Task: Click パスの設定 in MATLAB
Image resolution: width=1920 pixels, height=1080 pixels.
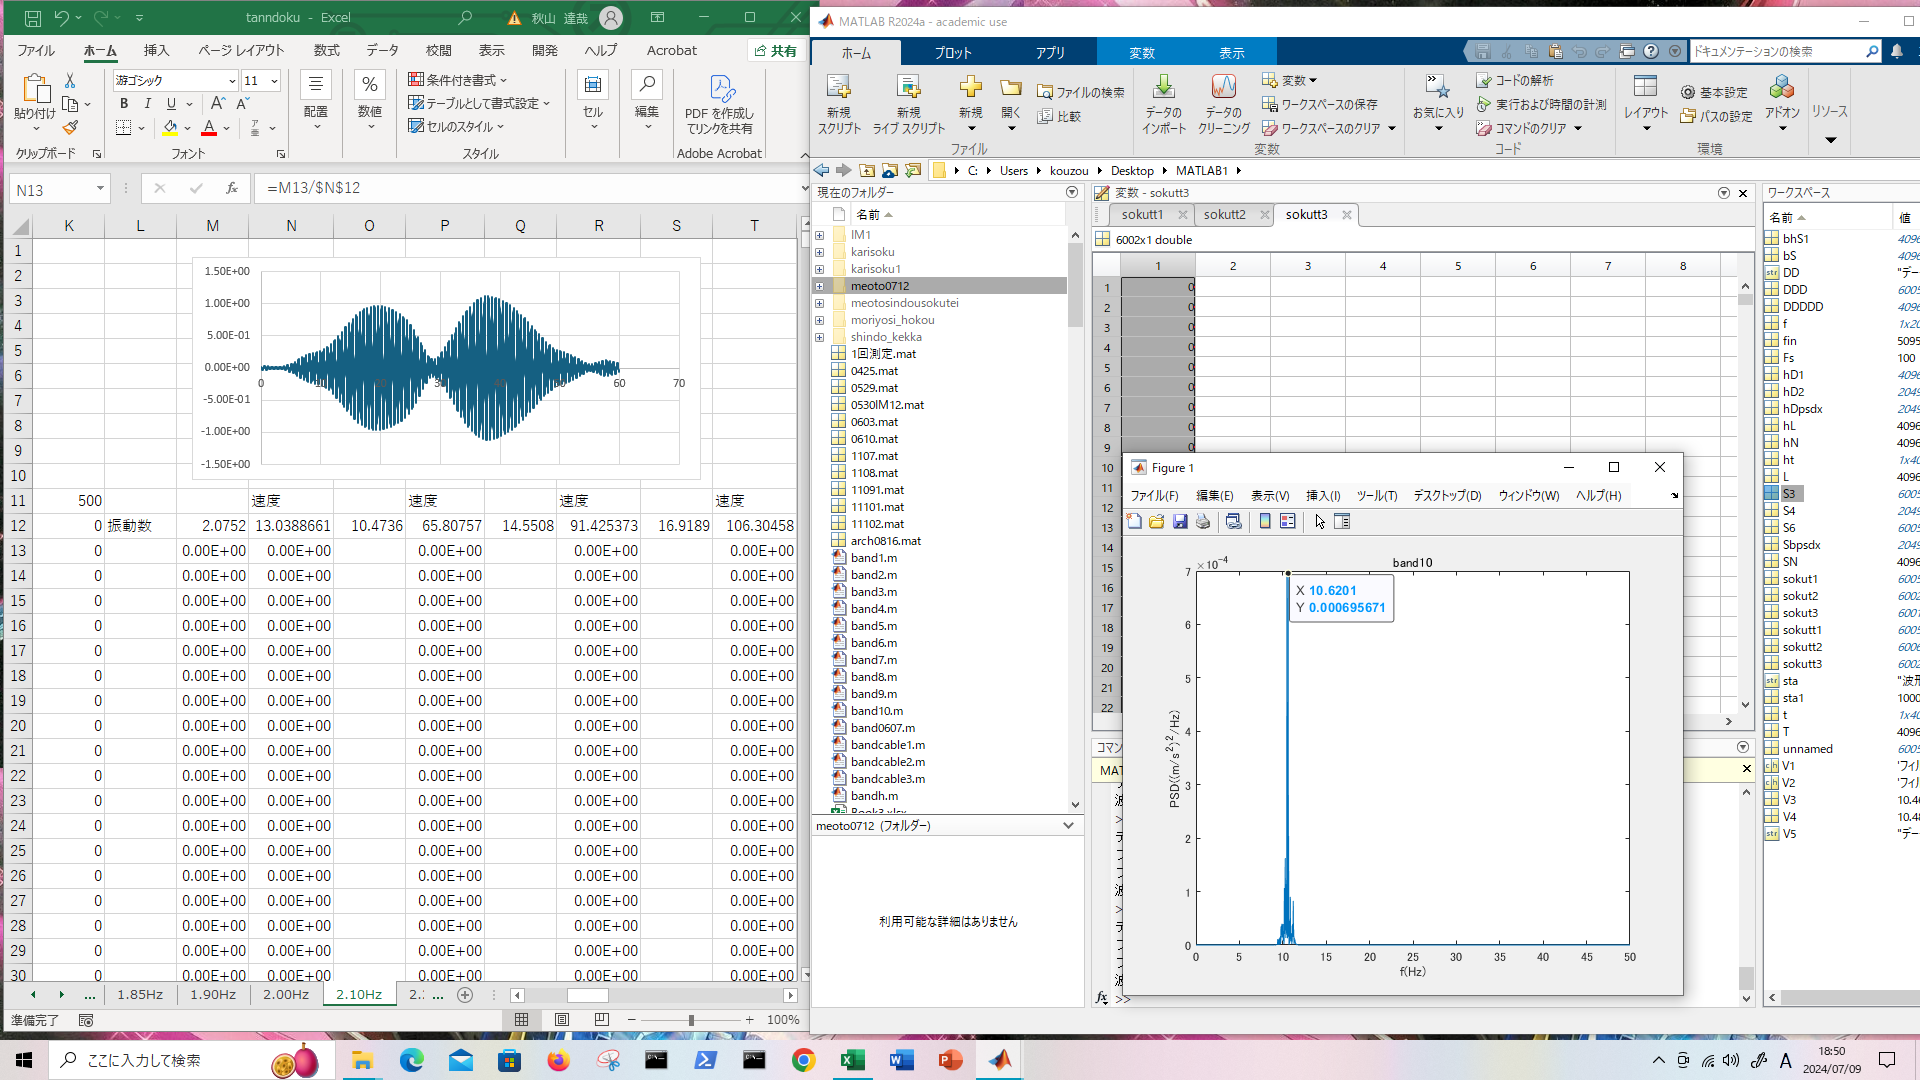Action: click(x=1716, y=116)
